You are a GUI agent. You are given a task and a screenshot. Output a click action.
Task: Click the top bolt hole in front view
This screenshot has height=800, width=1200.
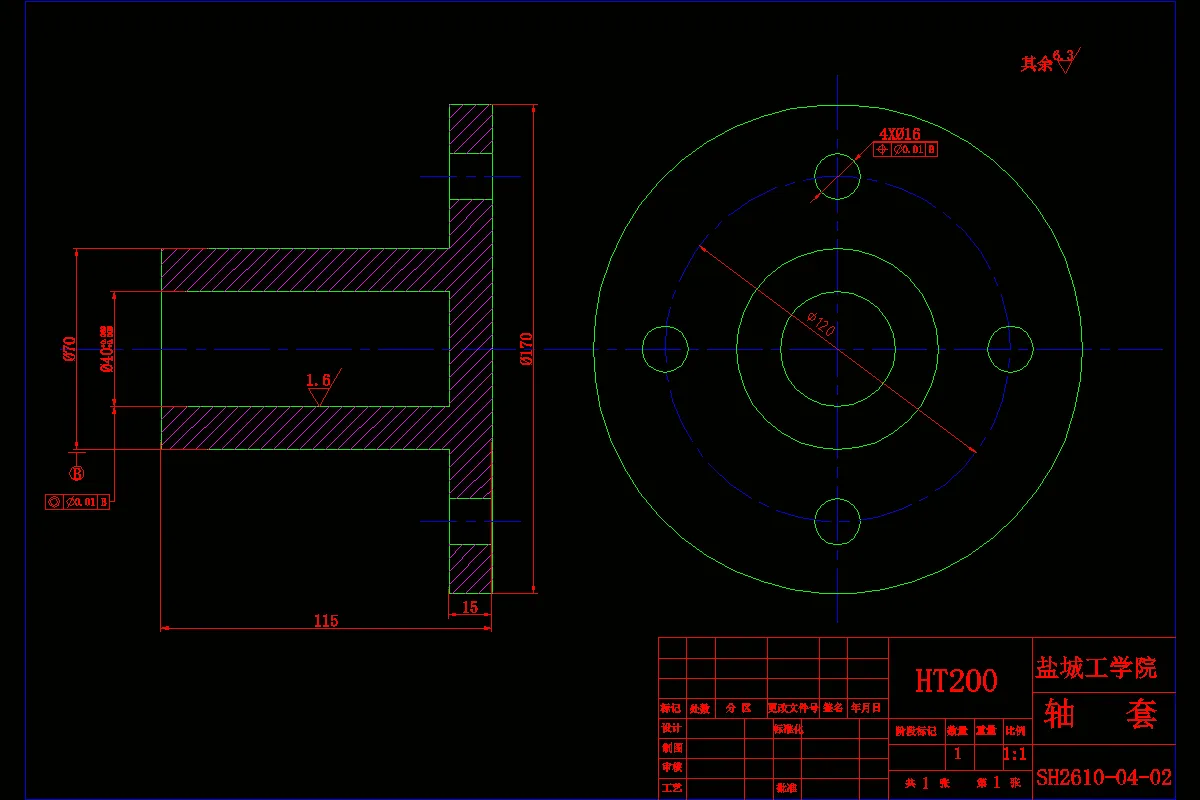pos(837,177)
